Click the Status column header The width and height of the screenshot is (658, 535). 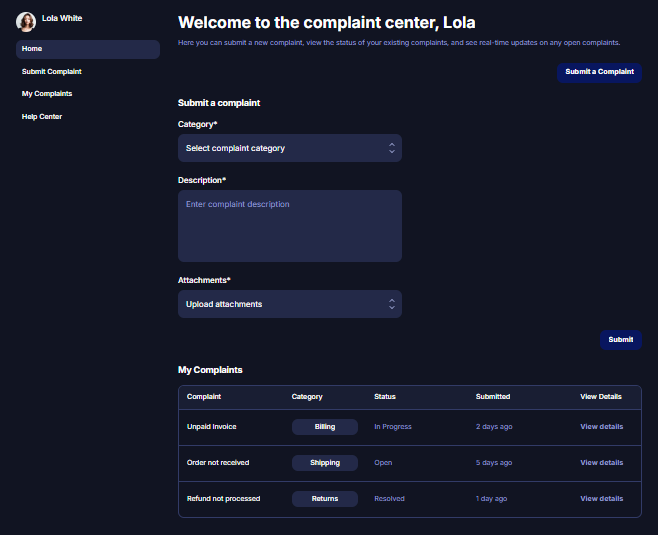(385, 397)
